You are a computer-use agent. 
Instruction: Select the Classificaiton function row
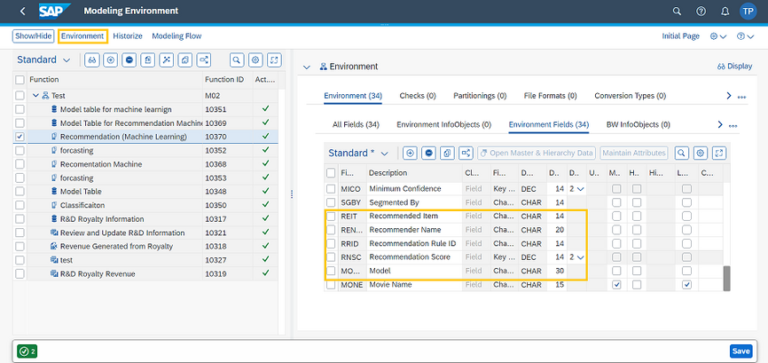click(146, 205)
